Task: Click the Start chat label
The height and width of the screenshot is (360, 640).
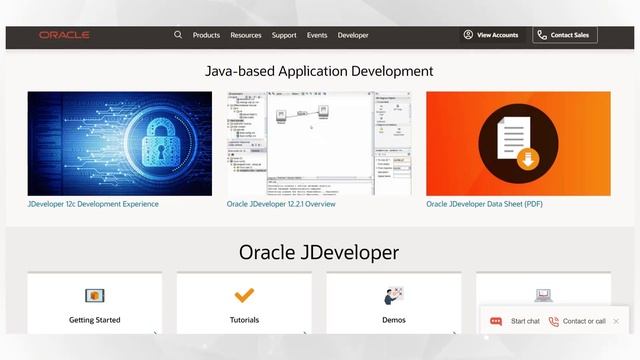Action: [x=525, y=321]
